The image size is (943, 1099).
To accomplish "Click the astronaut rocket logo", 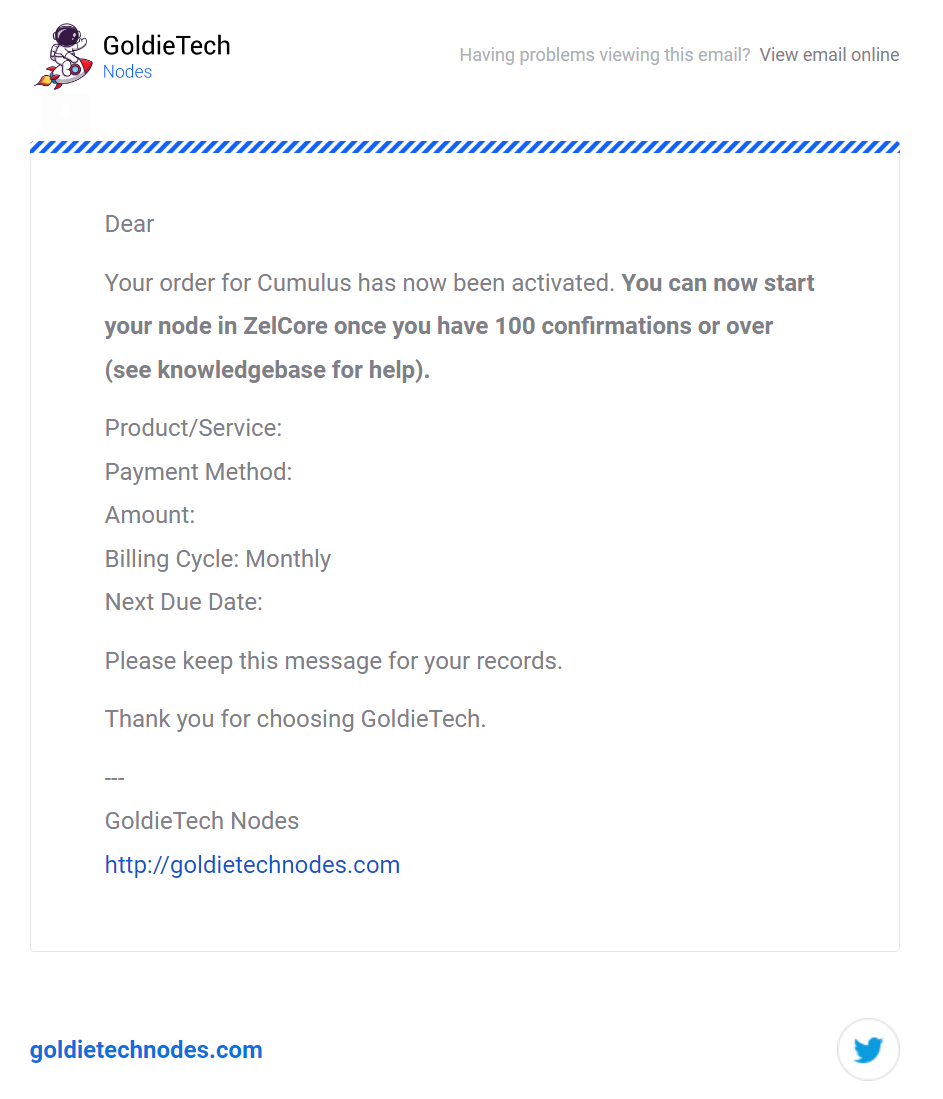I will 64,56.
